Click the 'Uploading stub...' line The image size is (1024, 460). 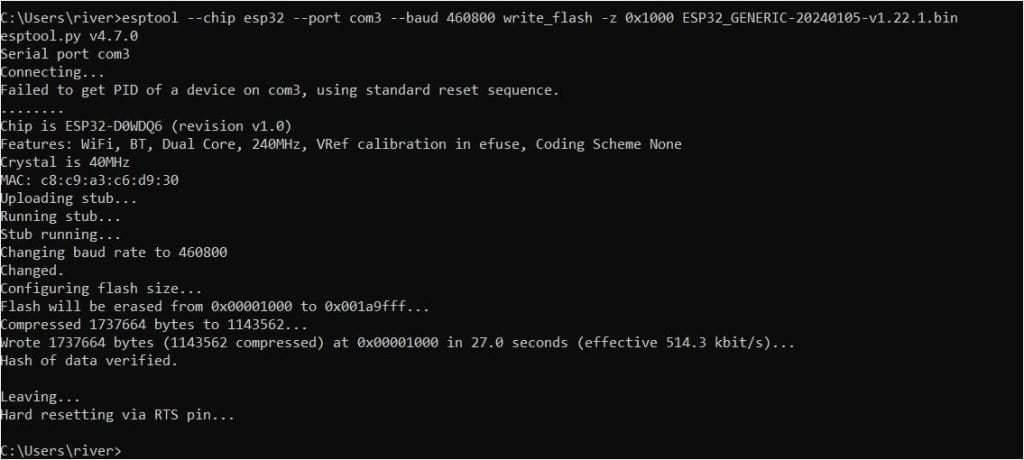62,198
